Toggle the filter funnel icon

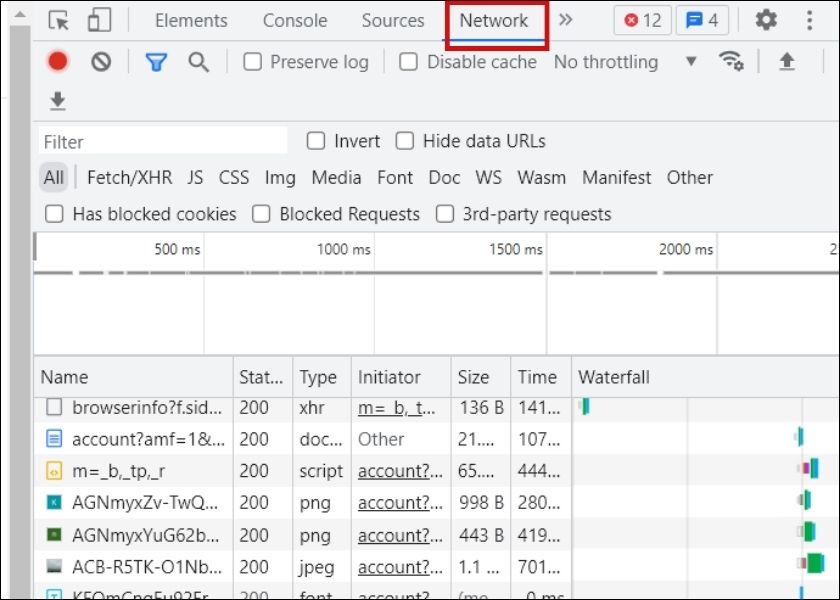(156, 62)
